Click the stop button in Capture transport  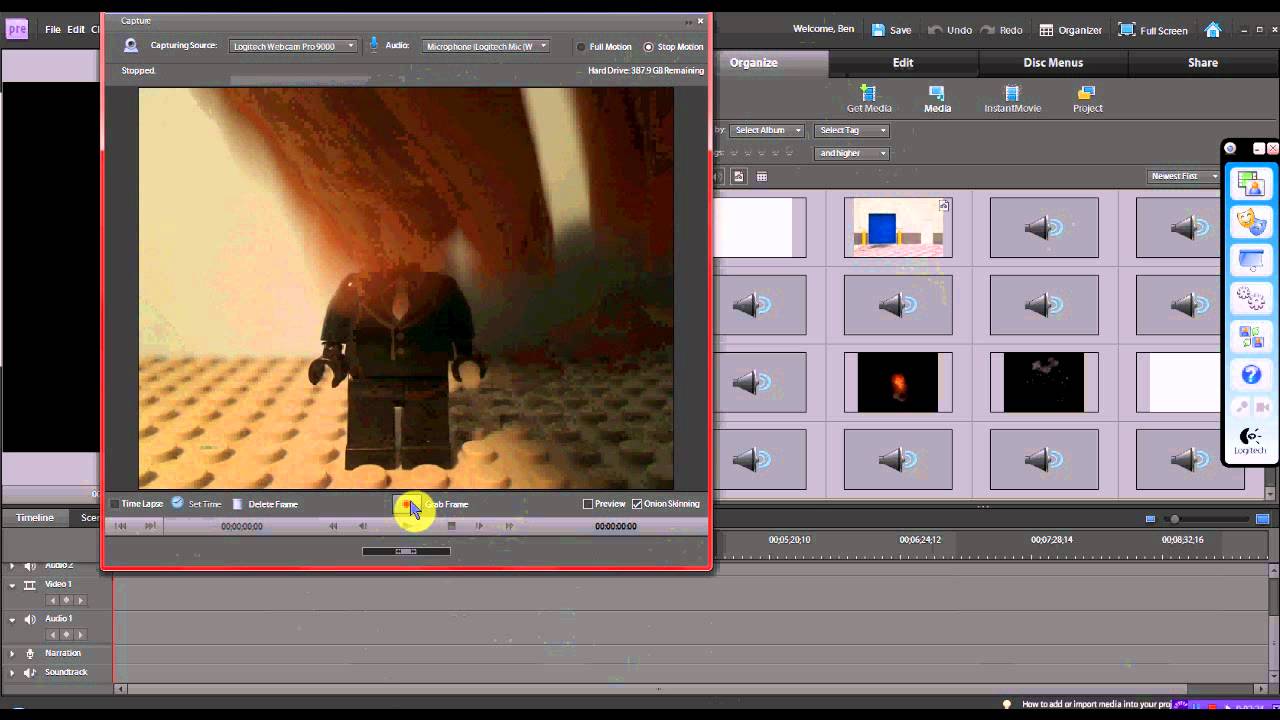tap(451, 526)
